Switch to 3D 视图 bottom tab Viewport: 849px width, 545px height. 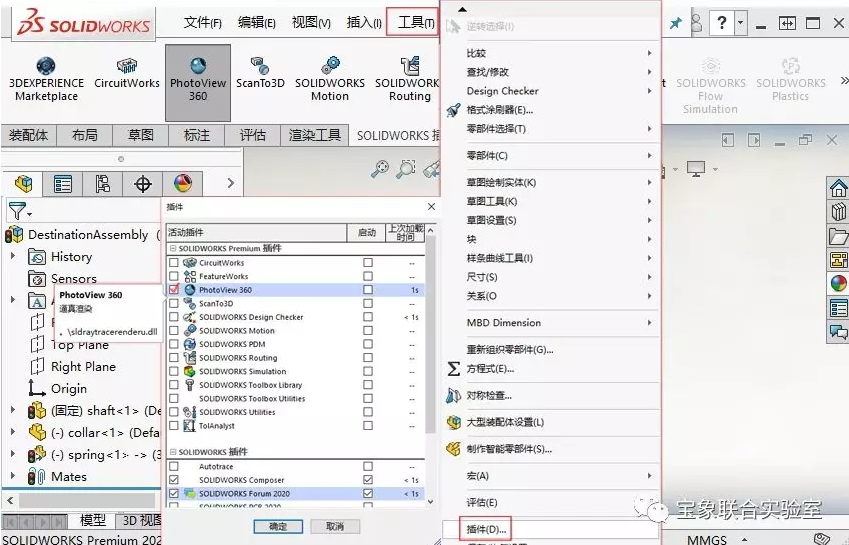tap(140, 521)
